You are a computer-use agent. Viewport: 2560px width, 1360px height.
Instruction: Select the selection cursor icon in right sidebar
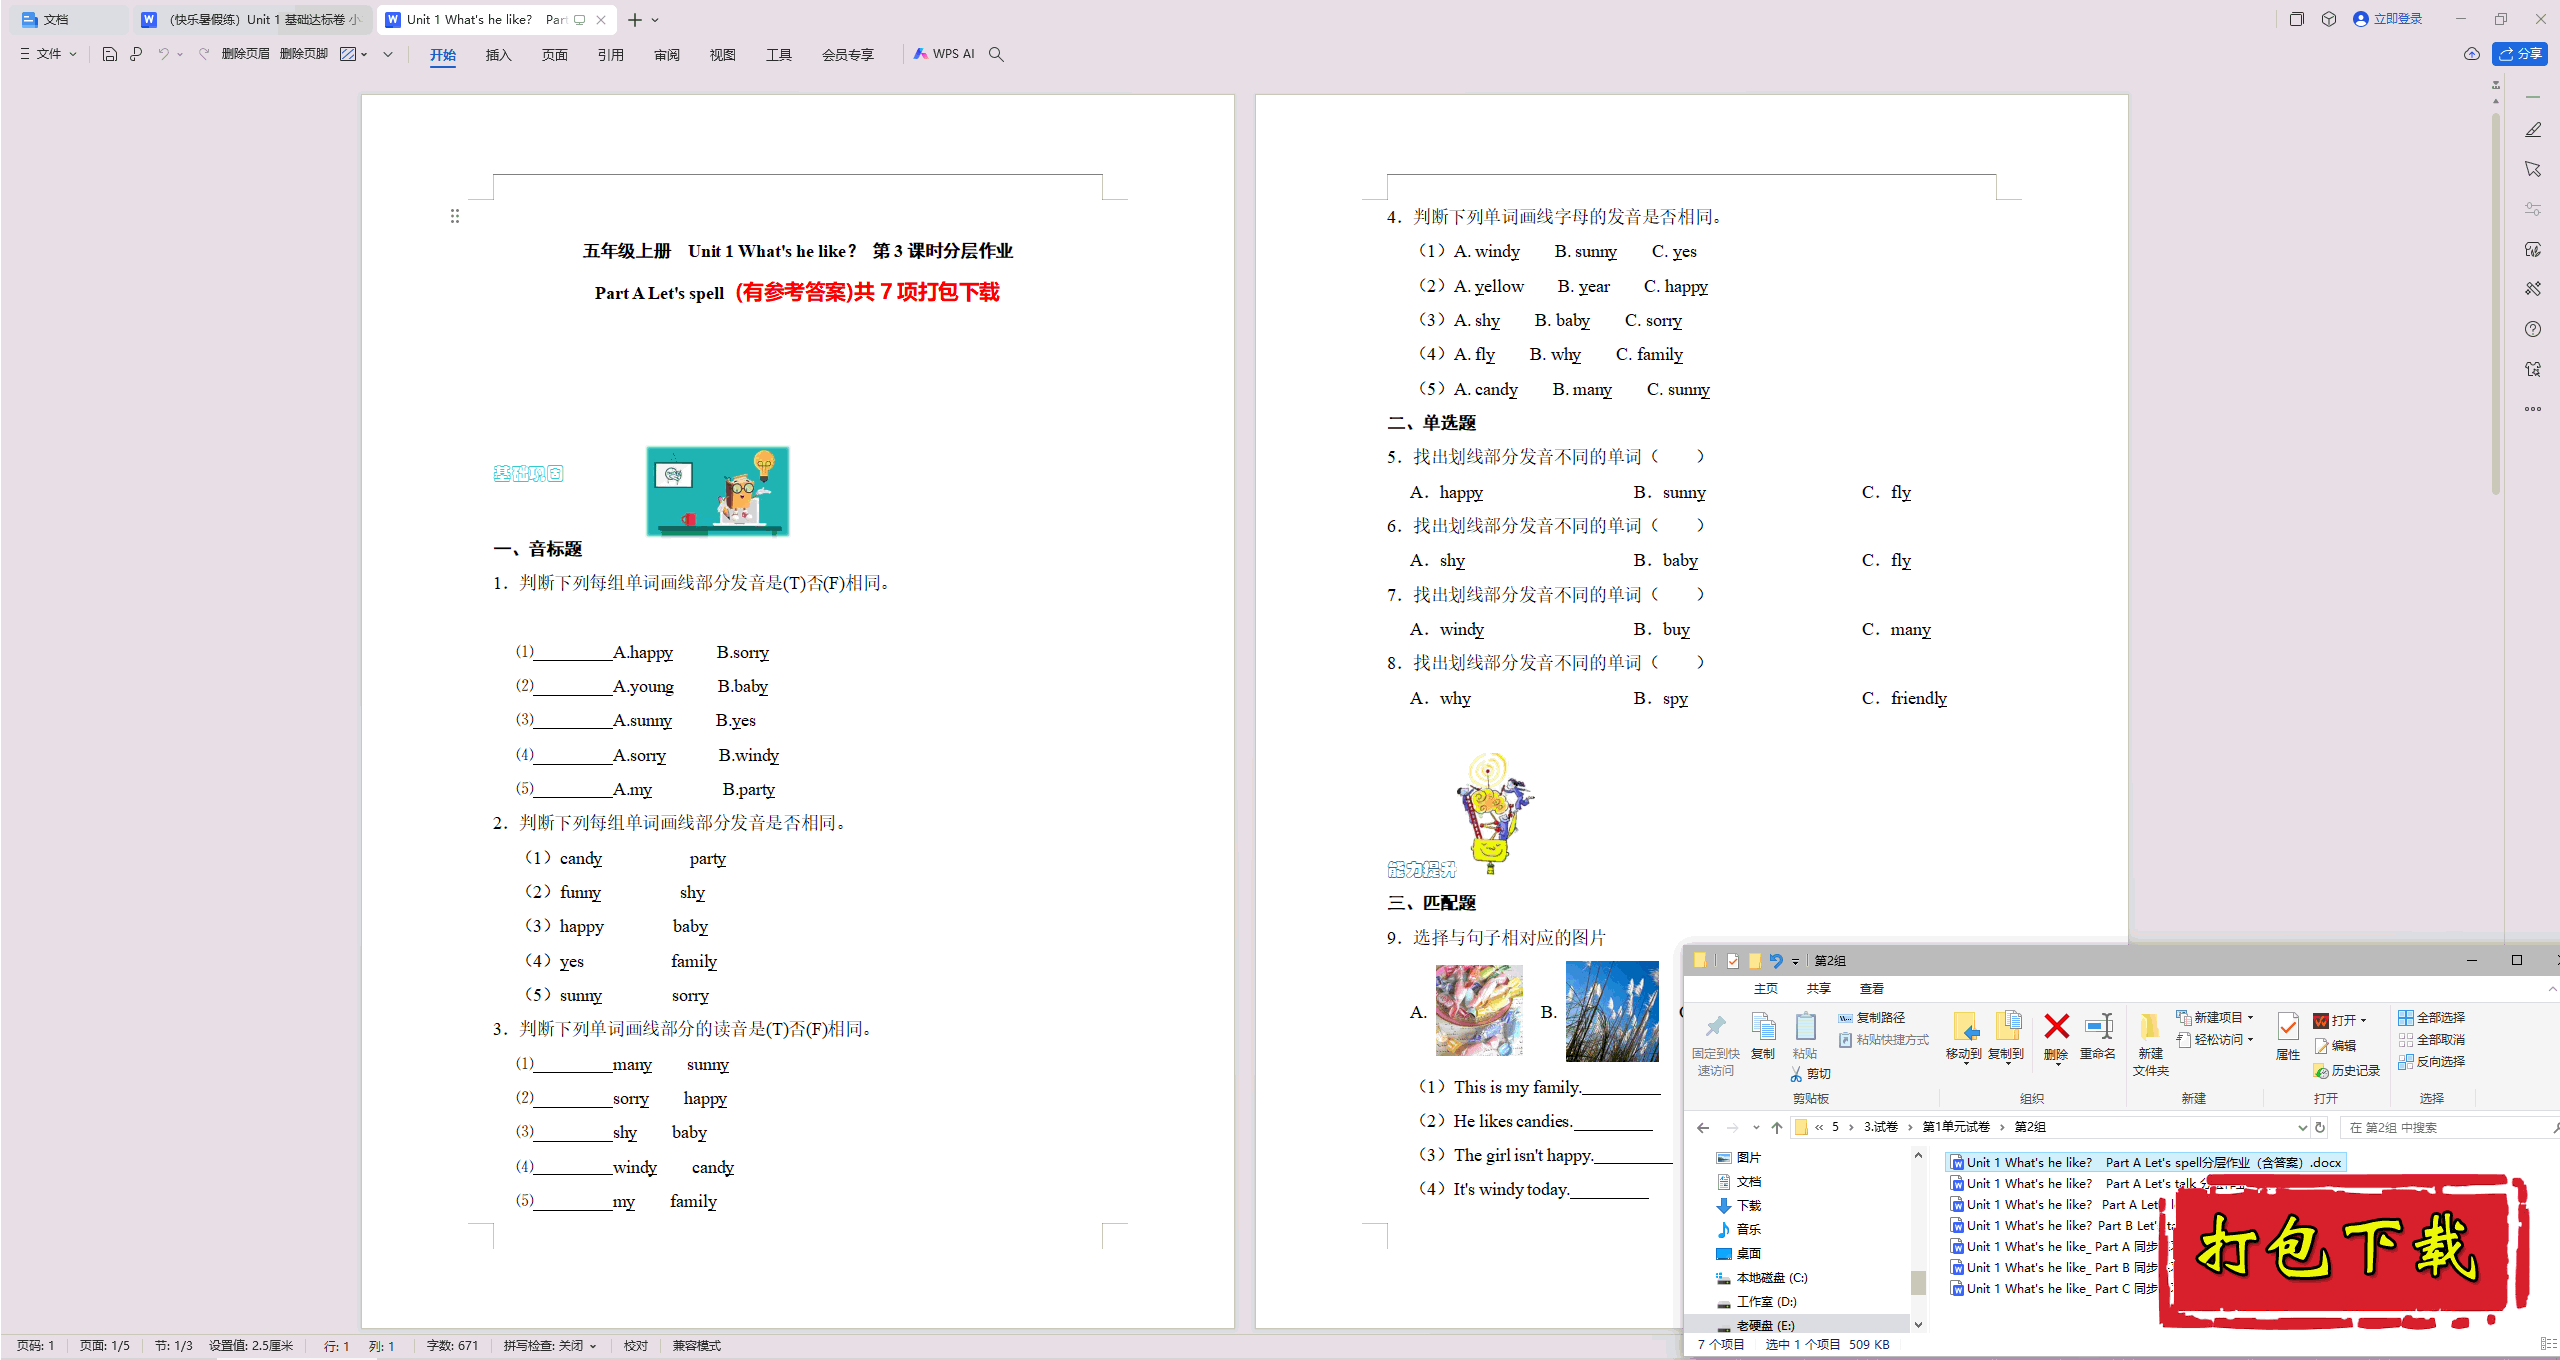pyautogui.click(x=2532, y=169)
